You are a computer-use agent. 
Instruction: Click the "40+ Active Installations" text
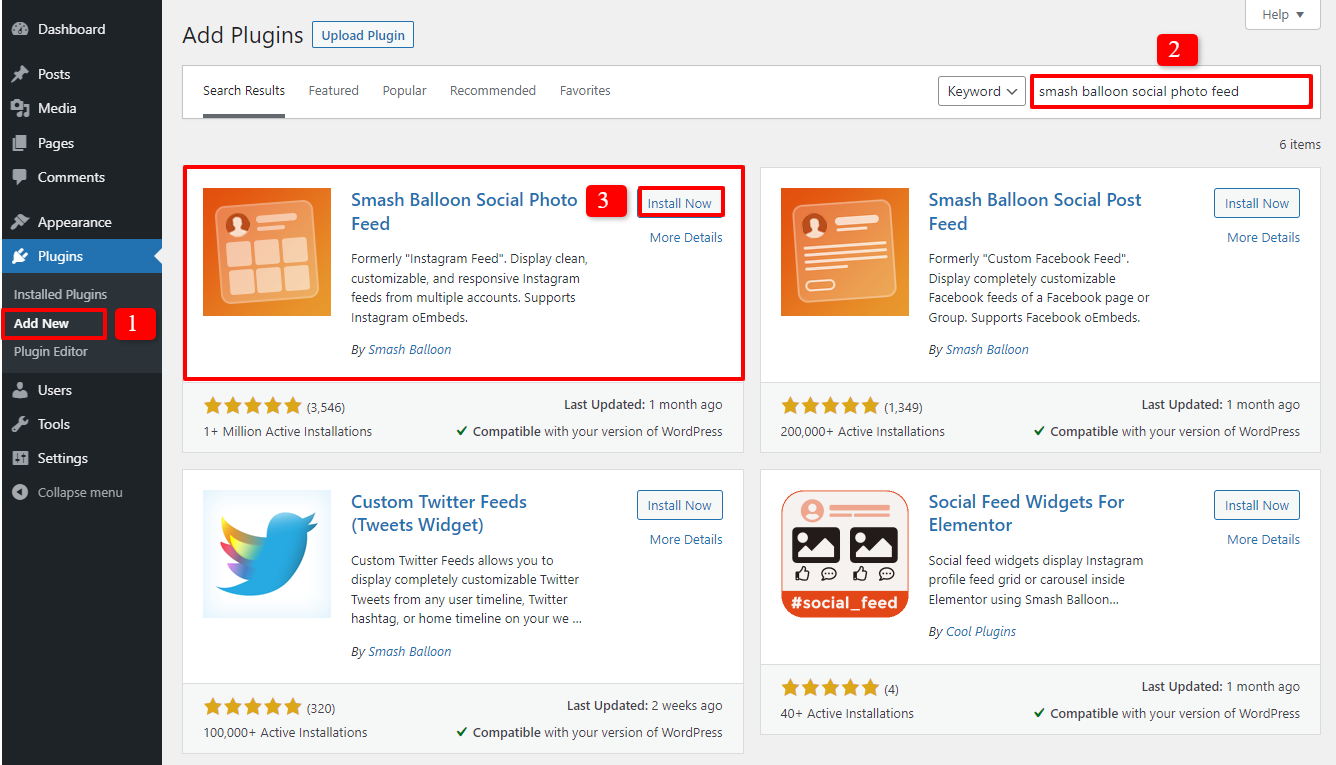[847, 714]
